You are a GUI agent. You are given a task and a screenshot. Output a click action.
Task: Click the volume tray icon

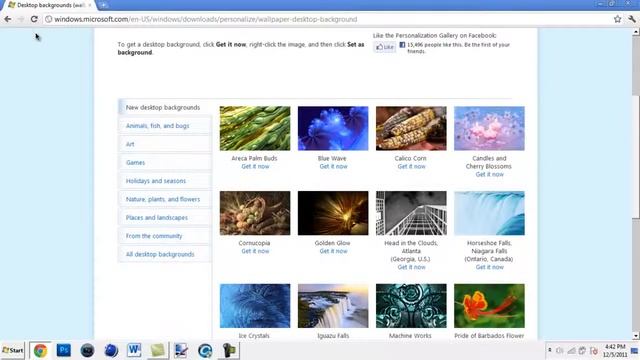pyautogui.click(x=560, y=351)
